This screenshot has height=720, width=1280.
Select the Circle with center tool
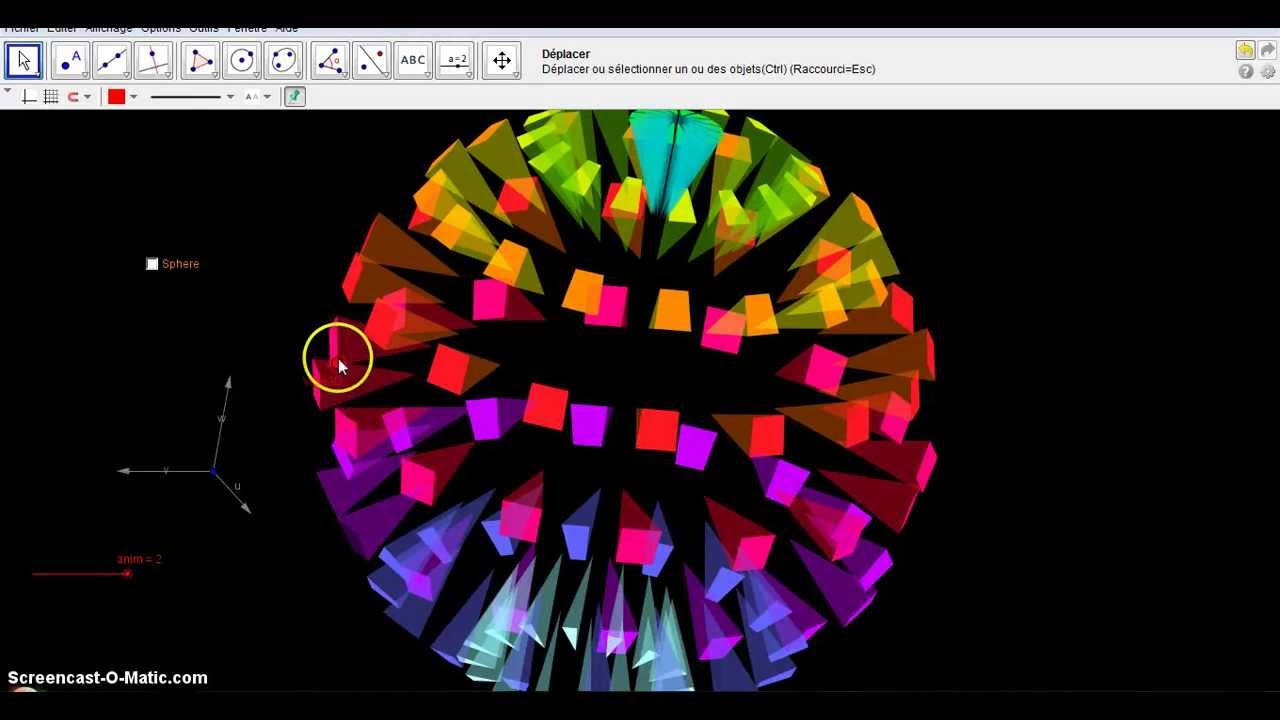pos(243,61)
